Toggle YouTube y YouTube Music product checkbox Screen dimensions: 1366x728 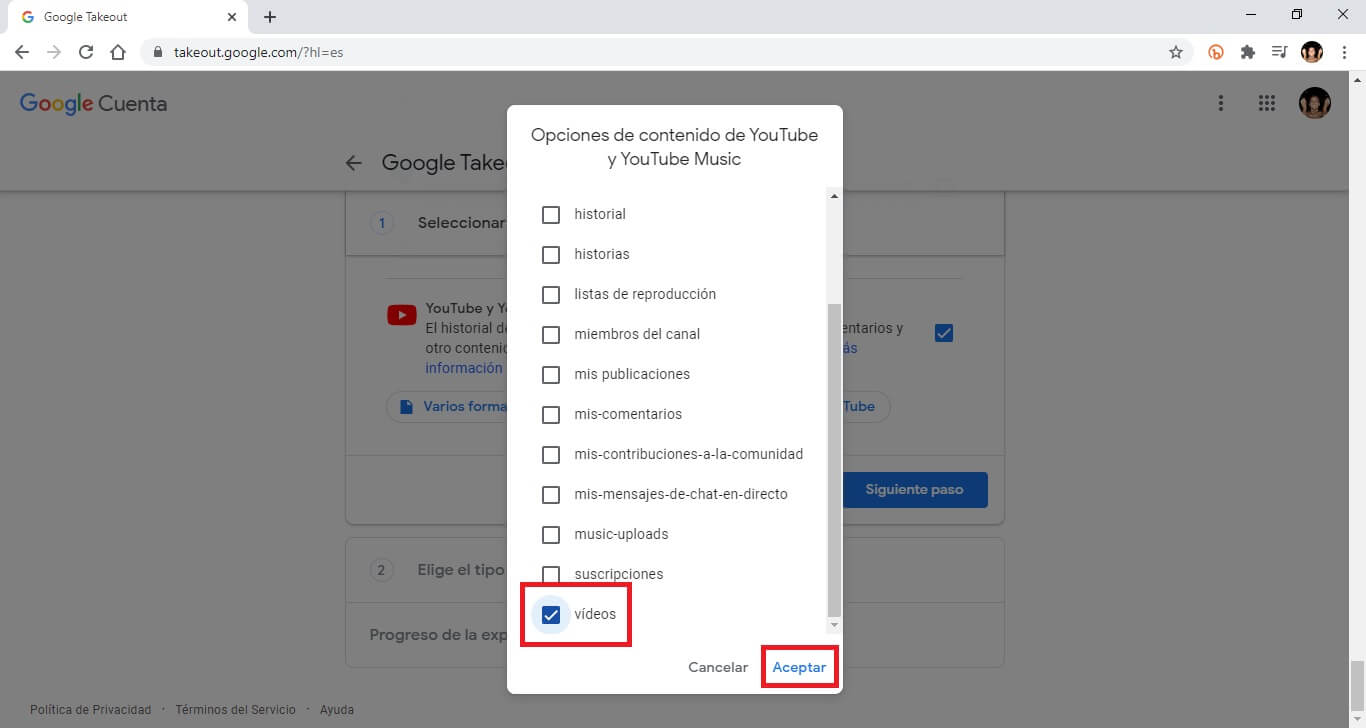[x=944, y=333]
